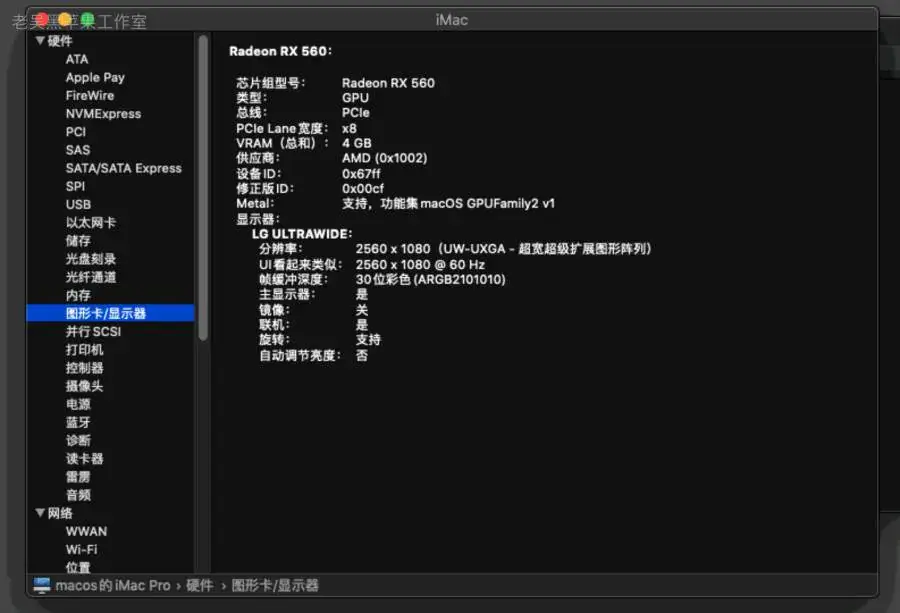The height and width of the screenshot is (613, 900).
Task: Click the vendor value AMD (0x1002)
Action: tap(385, 158)
